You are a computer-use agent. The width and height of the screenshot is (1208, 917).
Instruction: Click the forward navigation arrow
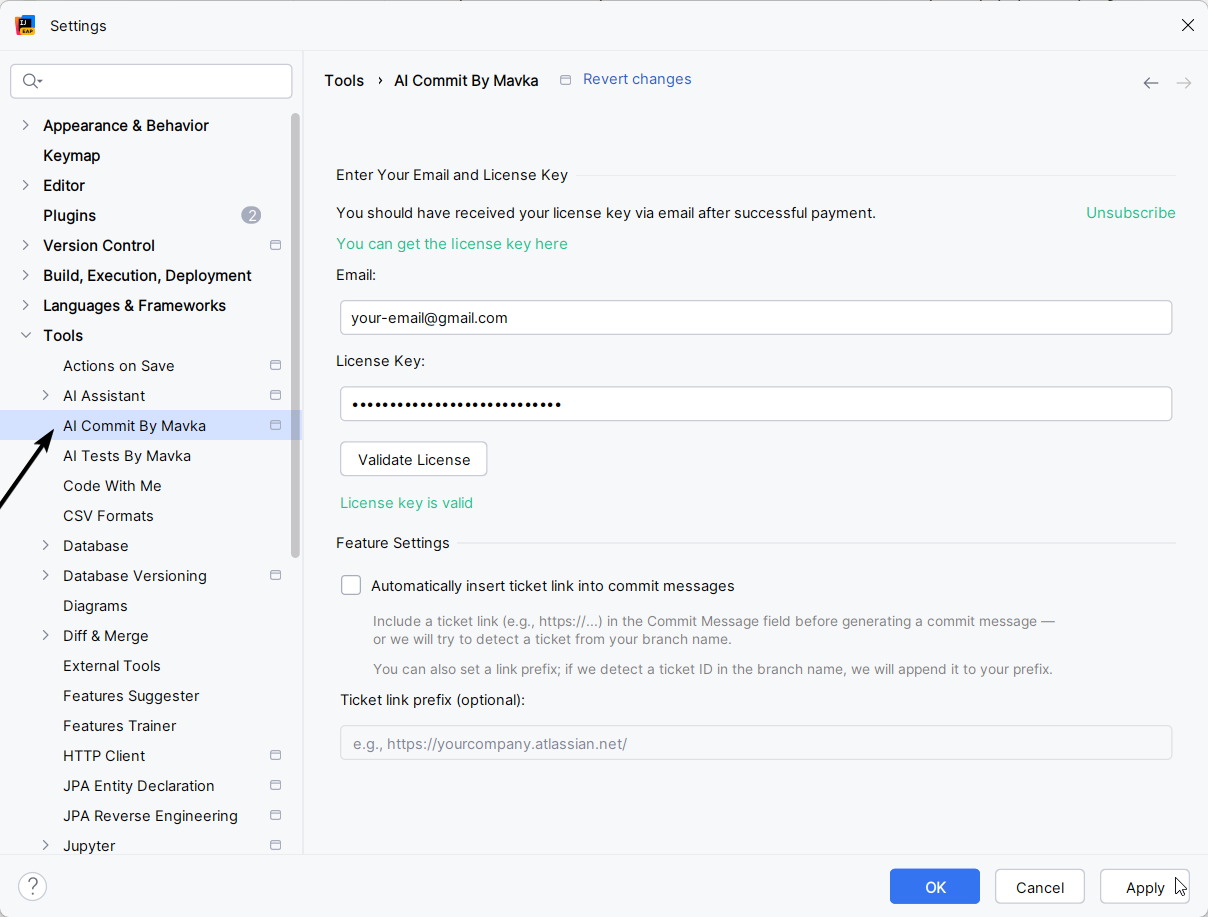[x=1184, y=83]
